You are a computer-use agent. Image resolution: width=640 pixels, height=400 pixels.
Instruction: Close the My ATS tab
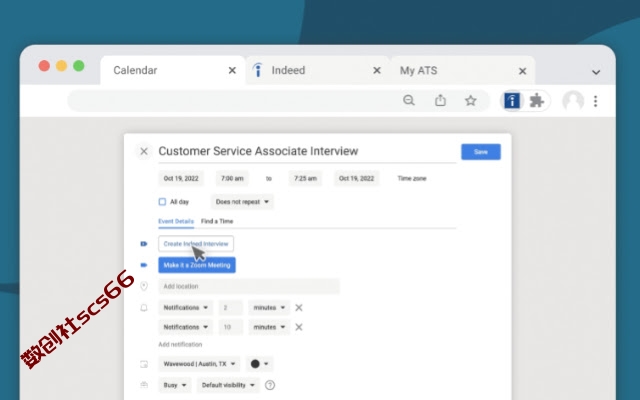point(522,71)
